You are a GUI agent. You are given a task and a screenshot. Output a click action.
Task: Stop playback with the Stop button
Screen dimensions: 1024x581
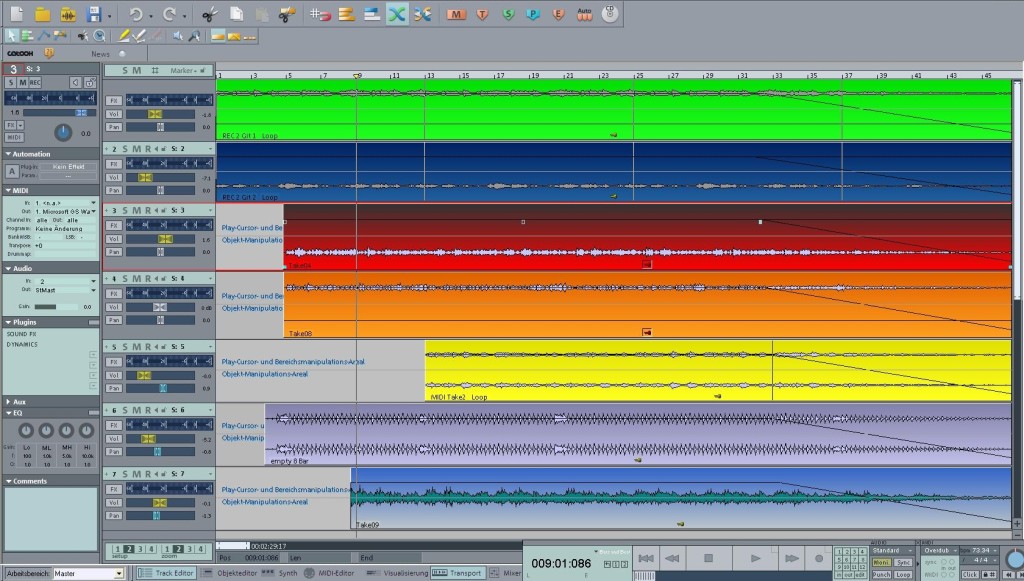[x=709, y=558]
